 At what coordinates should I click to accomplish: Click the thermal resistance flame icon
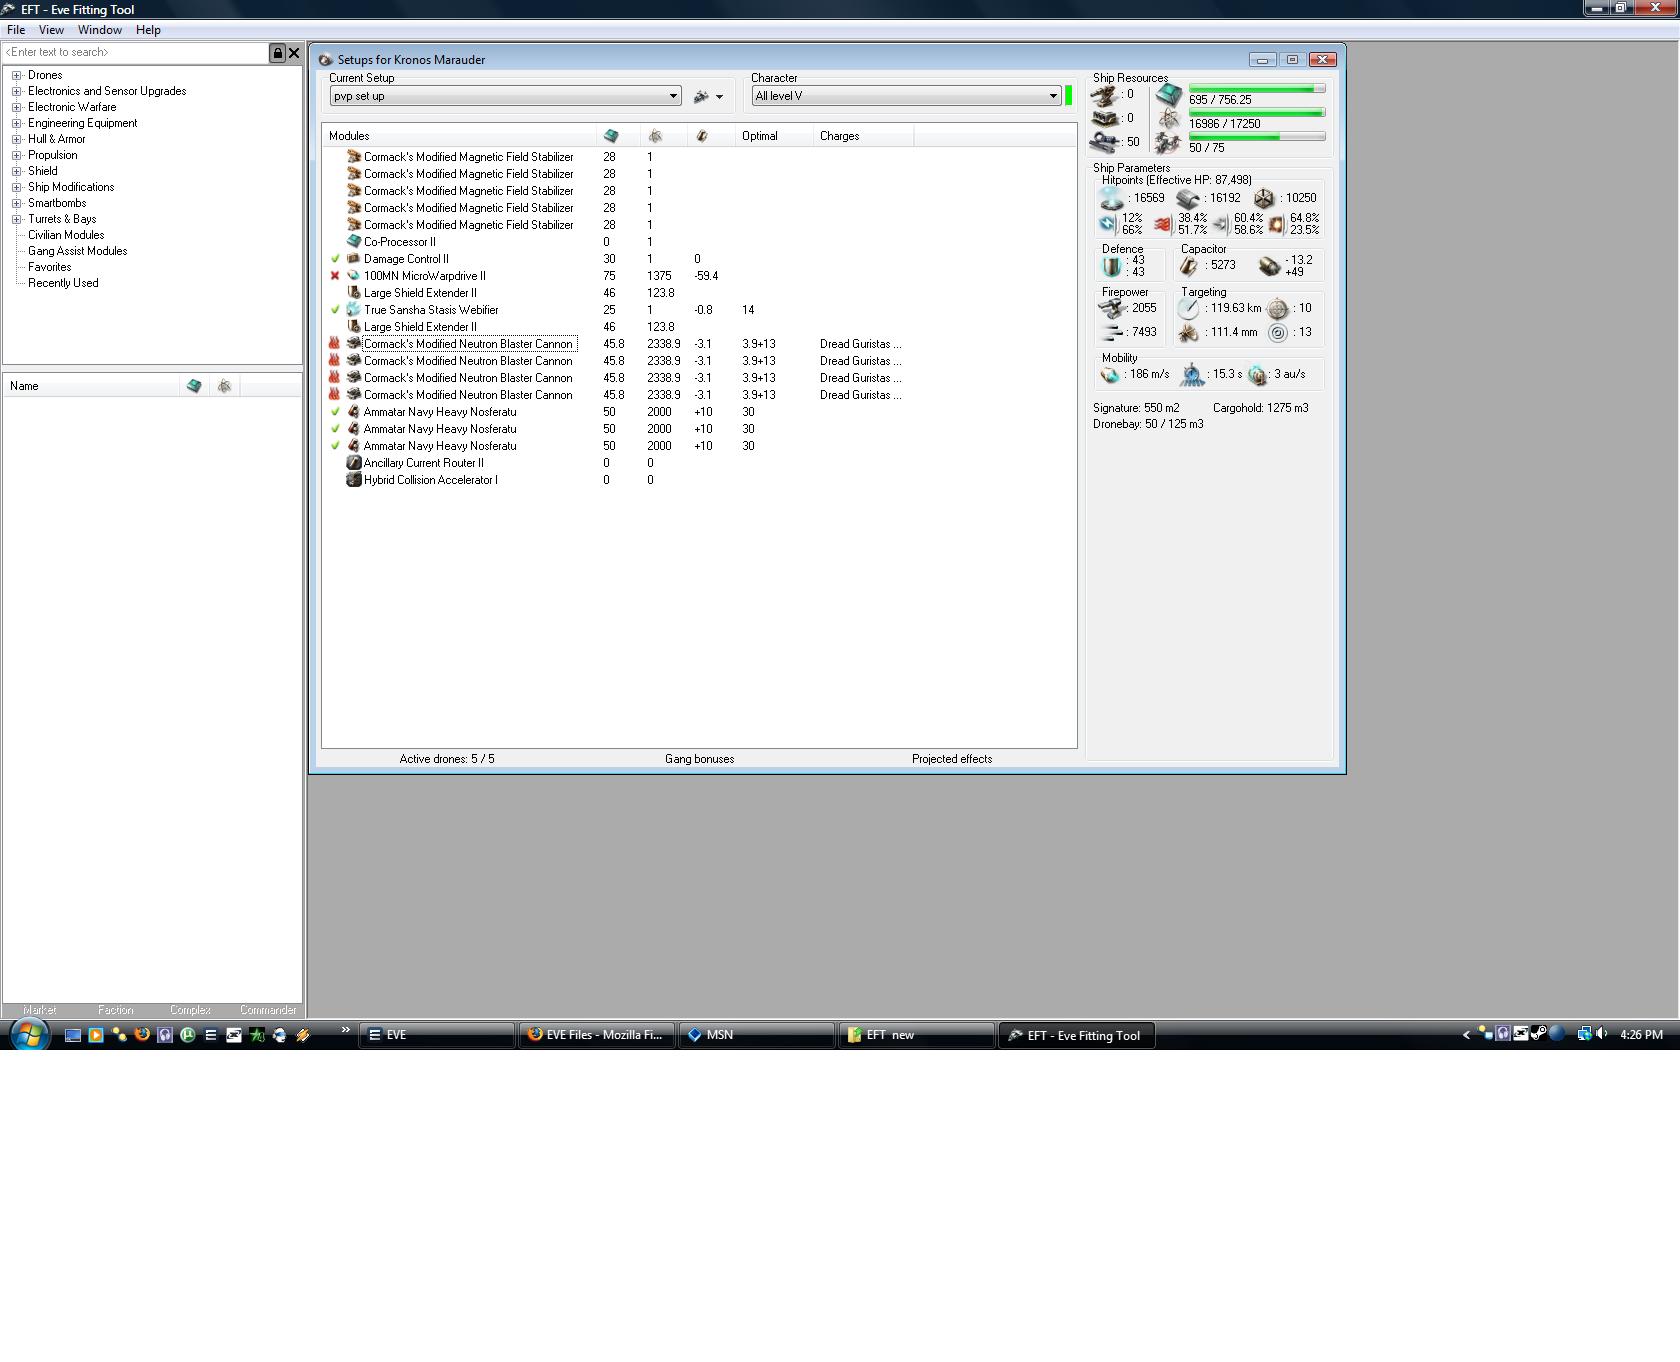[x=1162, y=224]
